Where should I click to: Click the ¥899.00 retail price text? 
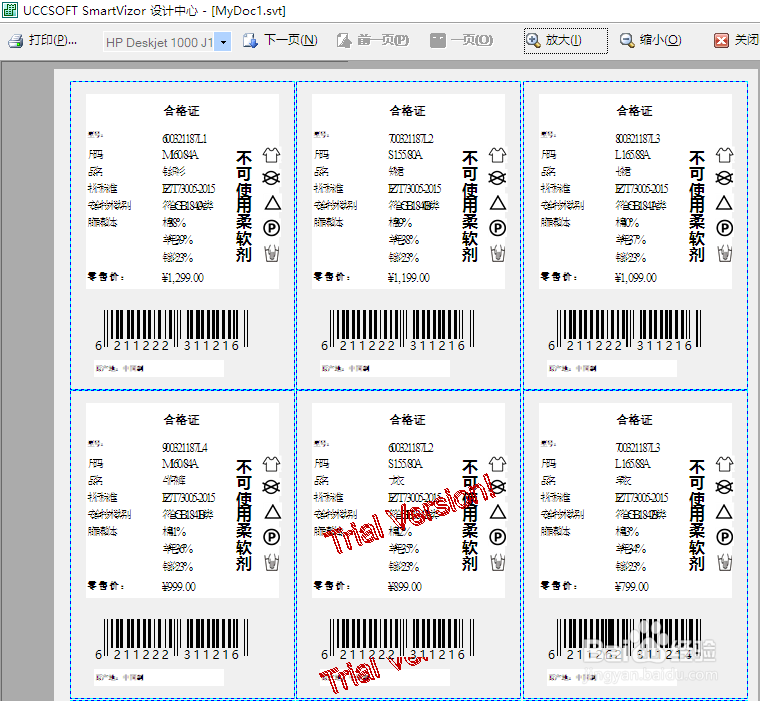(x=405, y=587)
